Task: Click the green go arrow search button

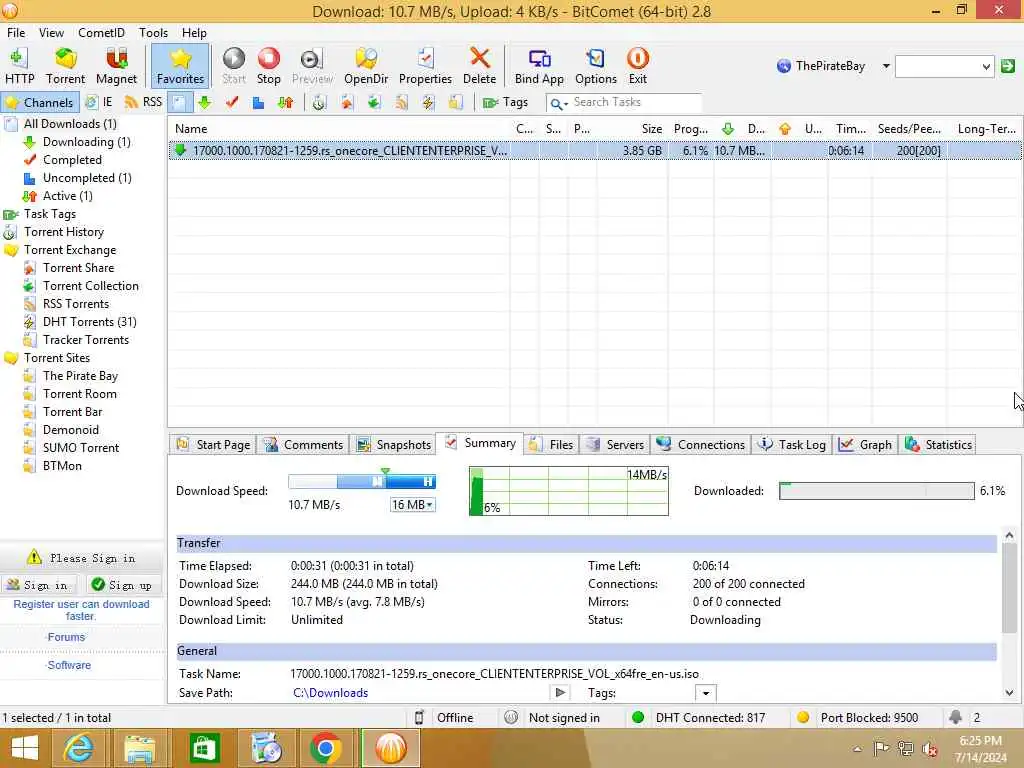Action: pyautogui.click(x=1008, y=66)
